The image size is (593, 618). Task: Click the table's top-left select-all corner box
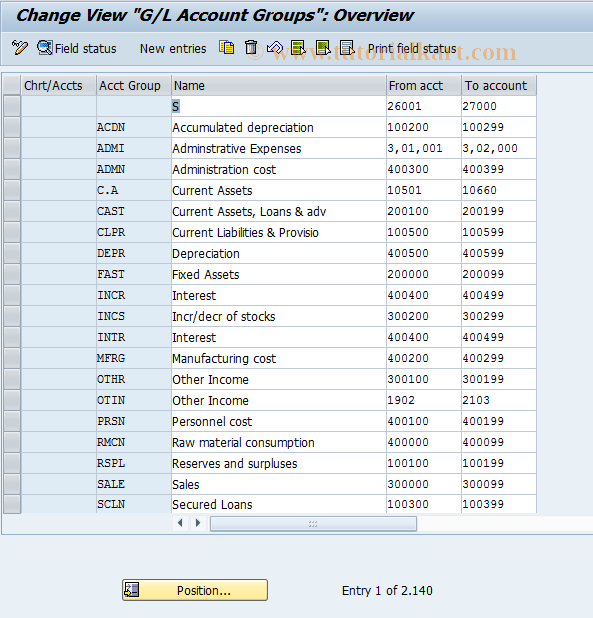tap(12, 85)
